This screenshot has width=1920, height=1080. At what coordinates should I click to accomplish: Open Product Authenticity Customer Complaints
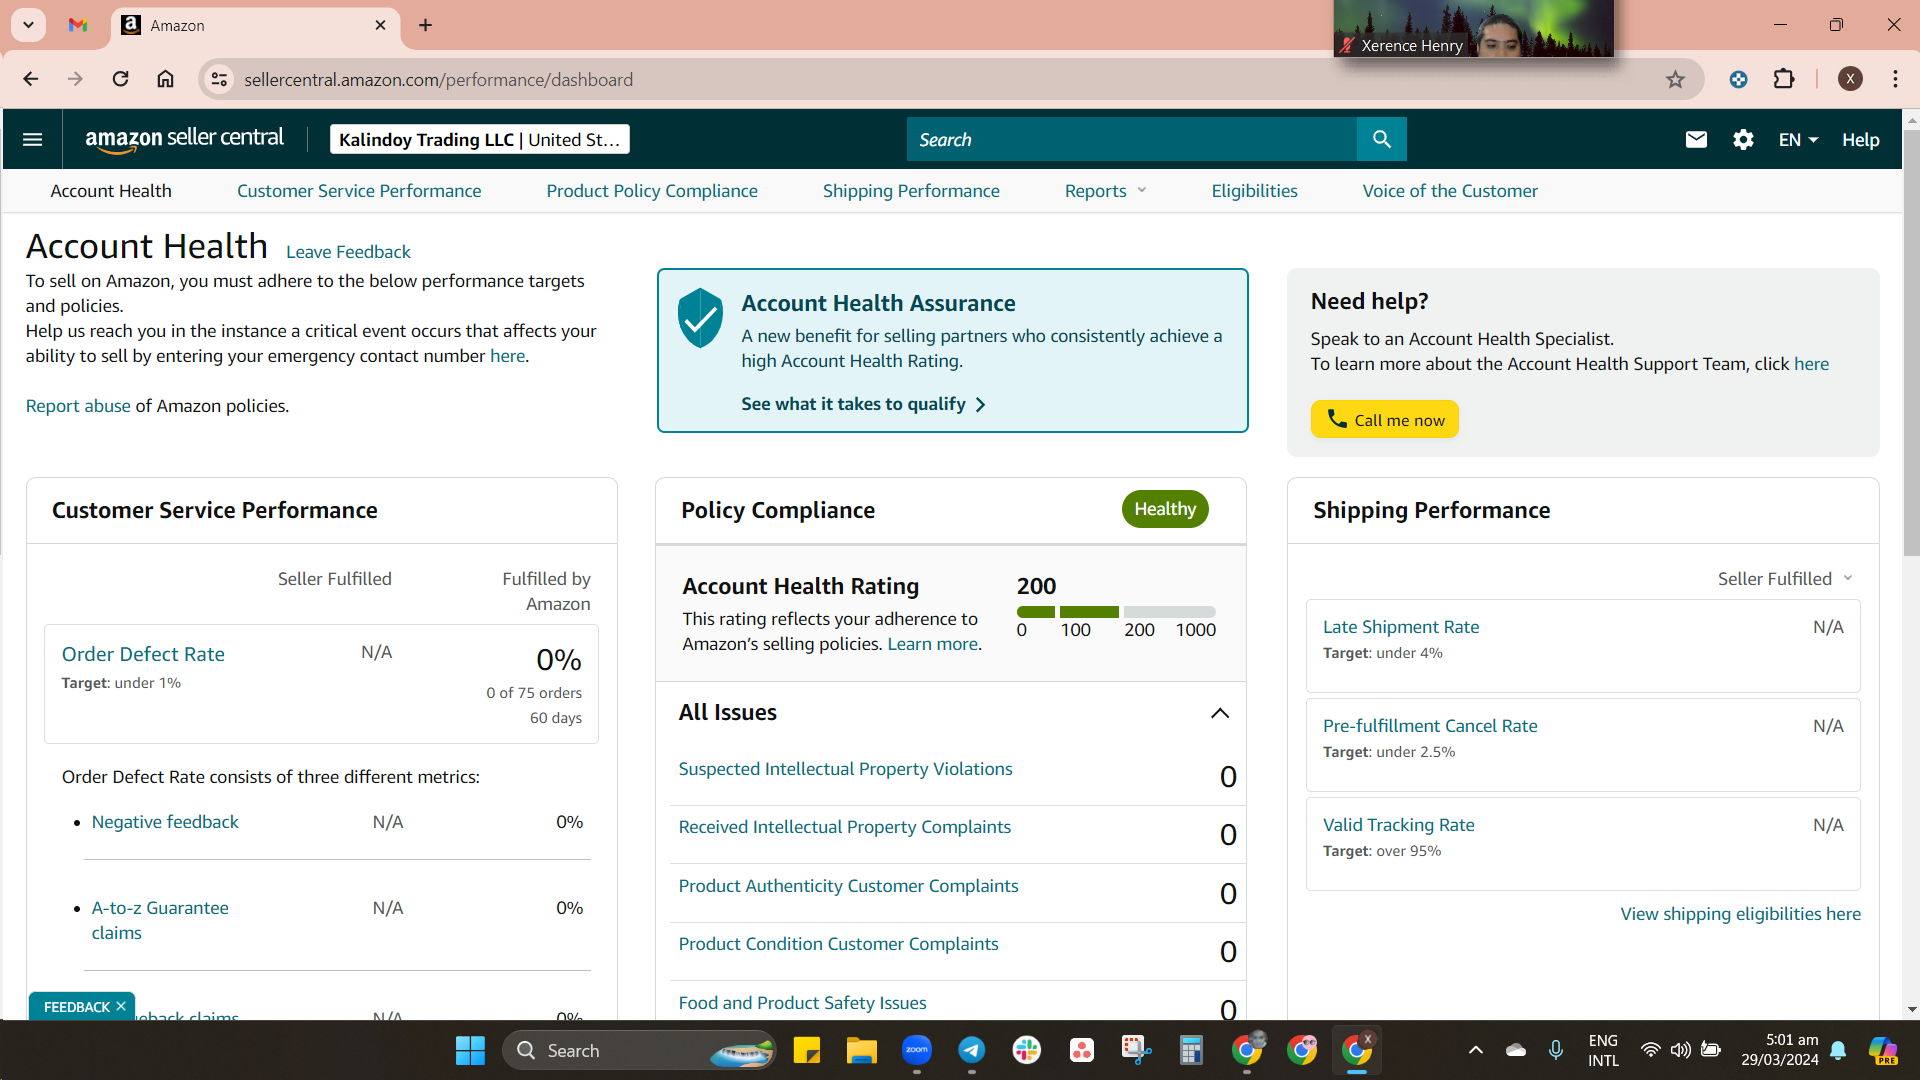tap(848, 886)
